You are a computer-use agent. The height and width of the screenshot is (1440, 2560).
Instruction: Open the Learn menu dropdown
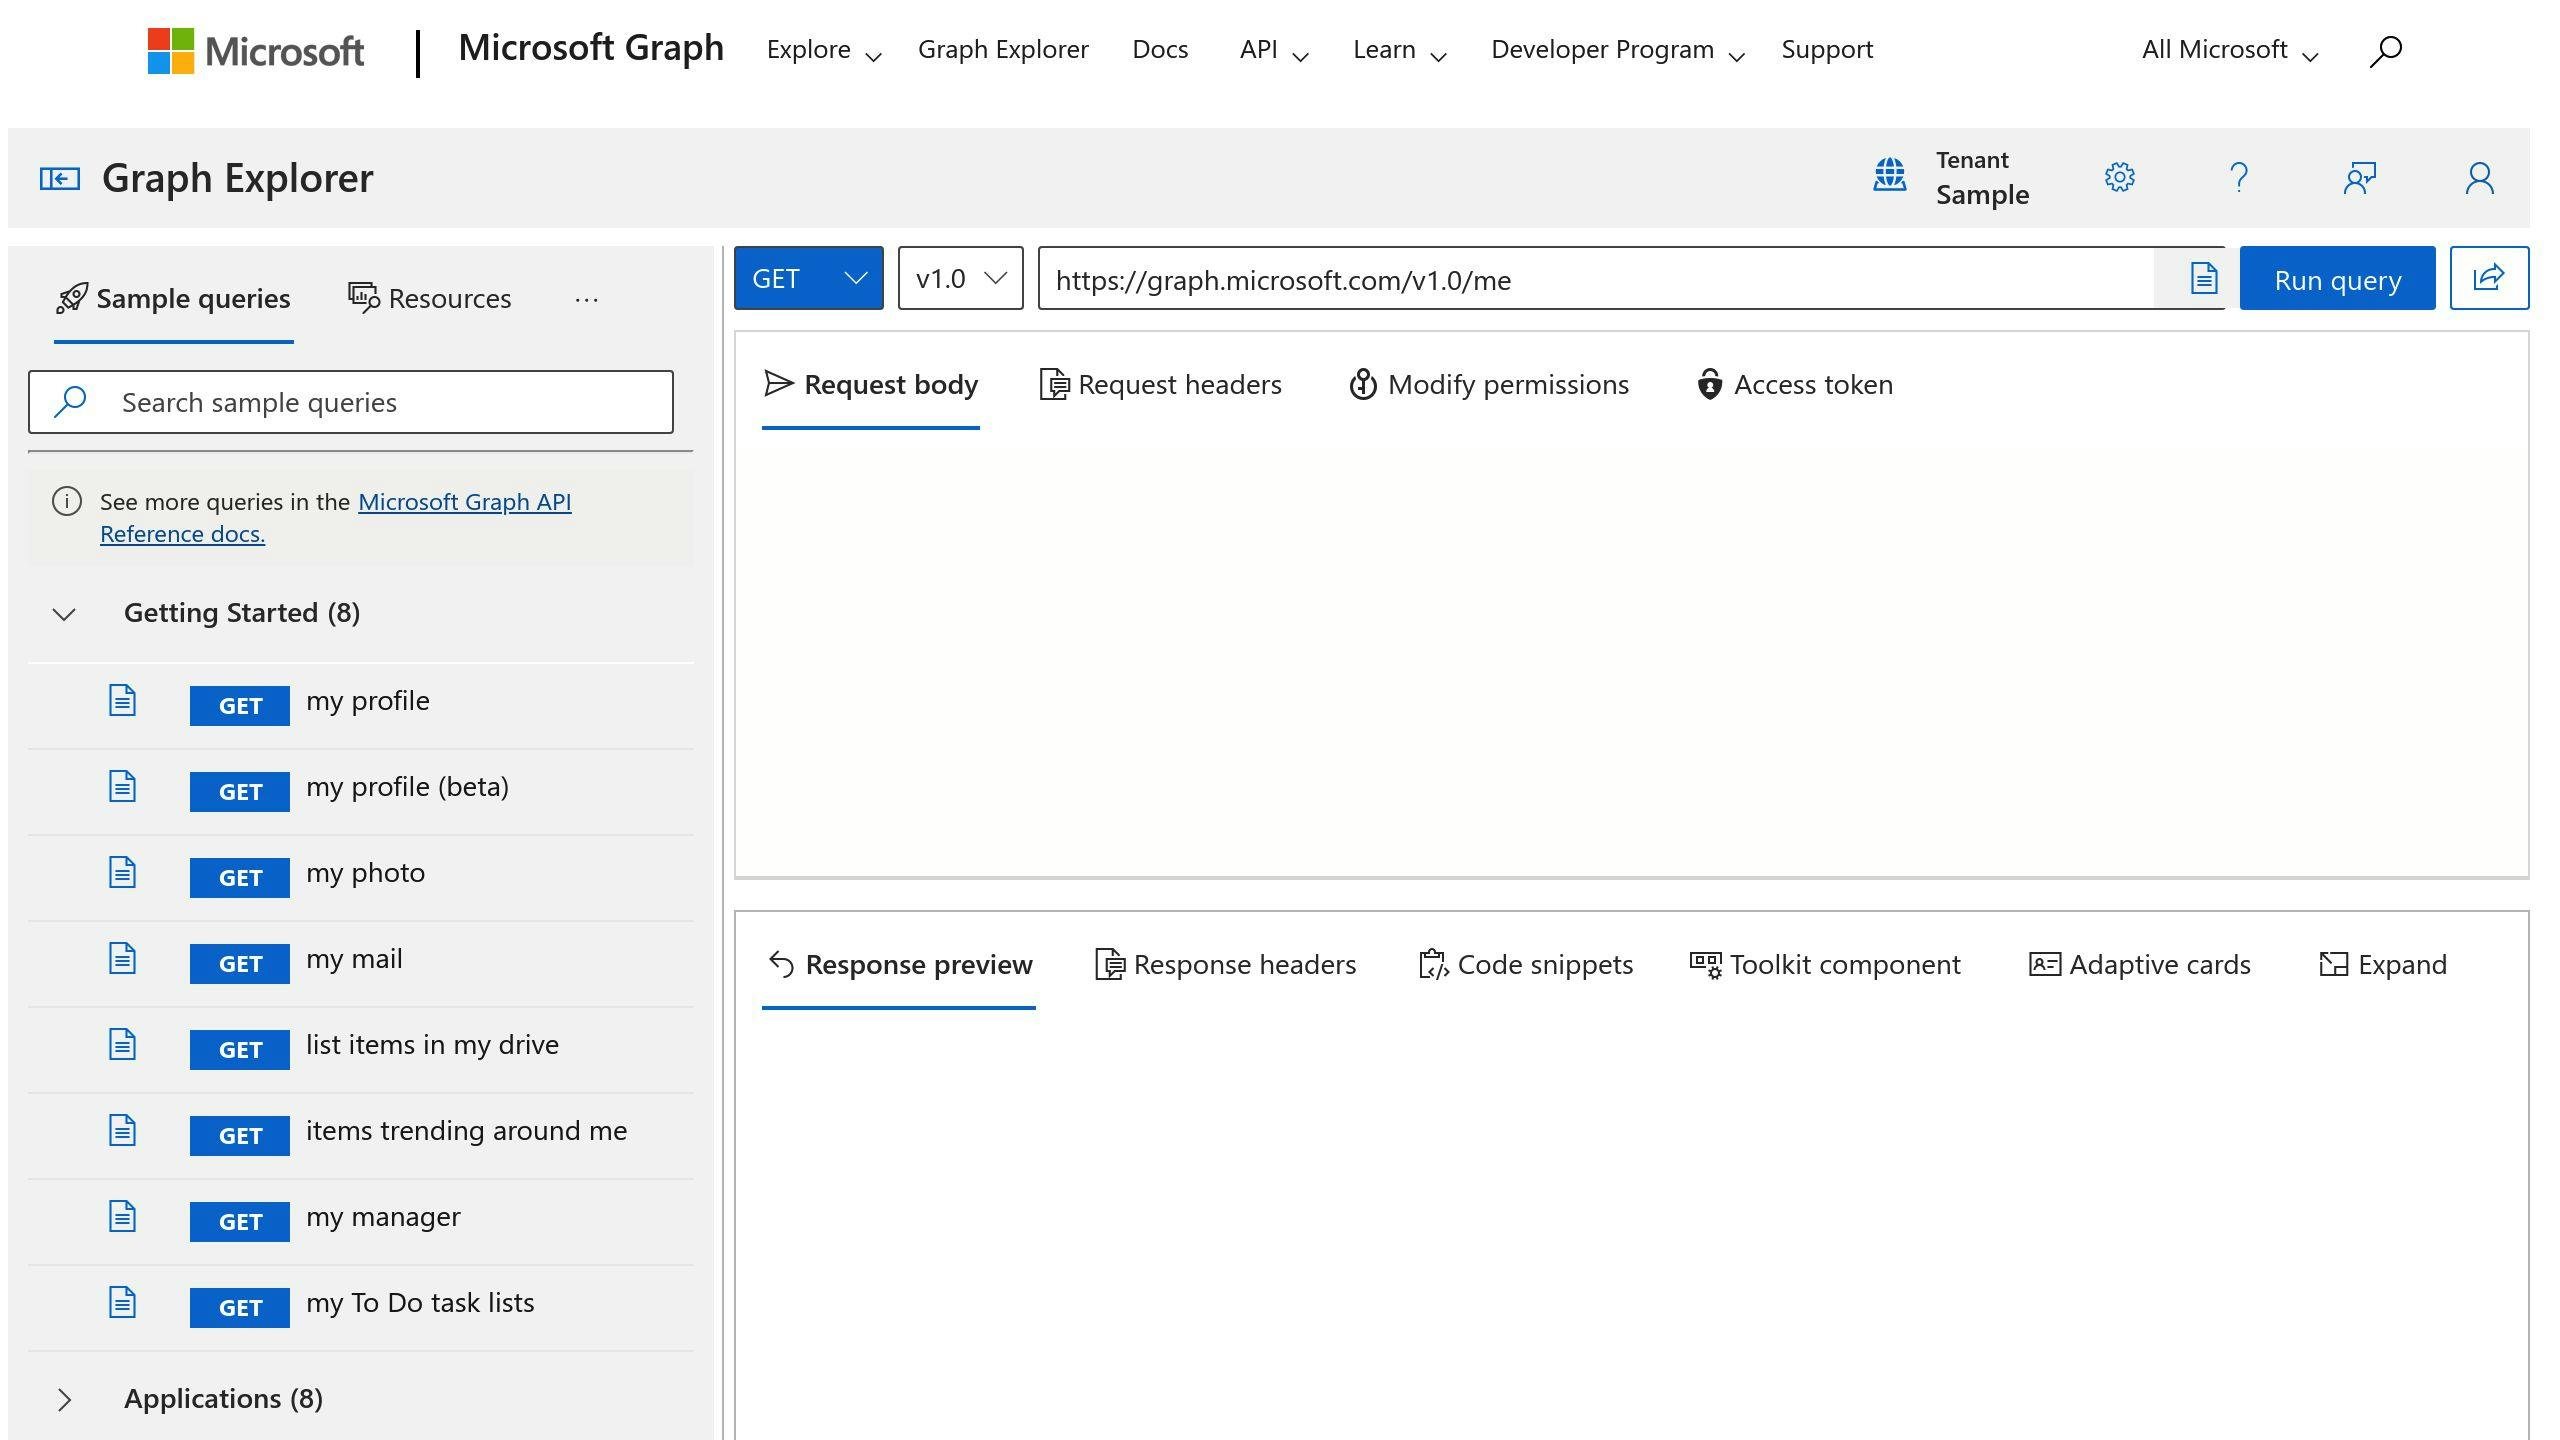pos(1400,50)
